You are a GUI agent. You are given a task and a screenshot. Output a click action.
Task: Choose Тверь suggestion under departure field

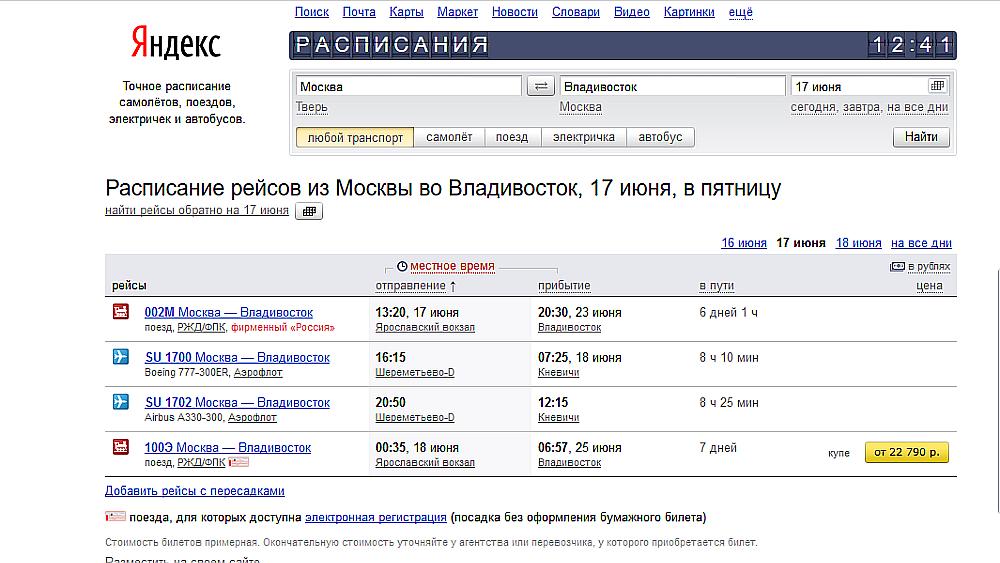(311, 107)
